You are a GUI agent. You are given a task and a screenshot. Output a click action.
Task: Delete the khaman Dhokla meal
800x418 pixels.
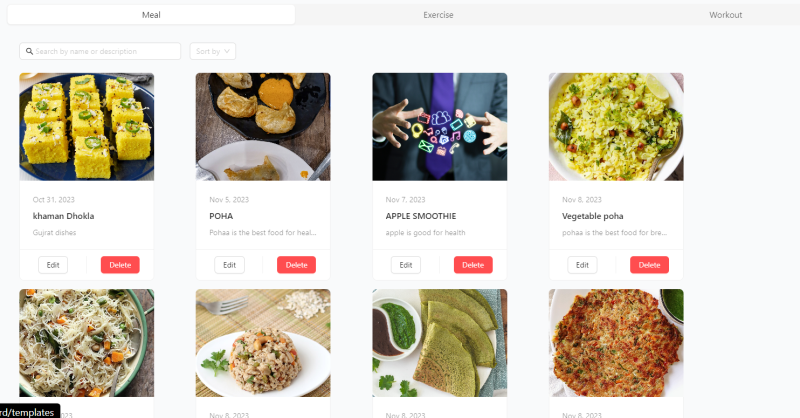pyautogui.click(x=120, y=265)
